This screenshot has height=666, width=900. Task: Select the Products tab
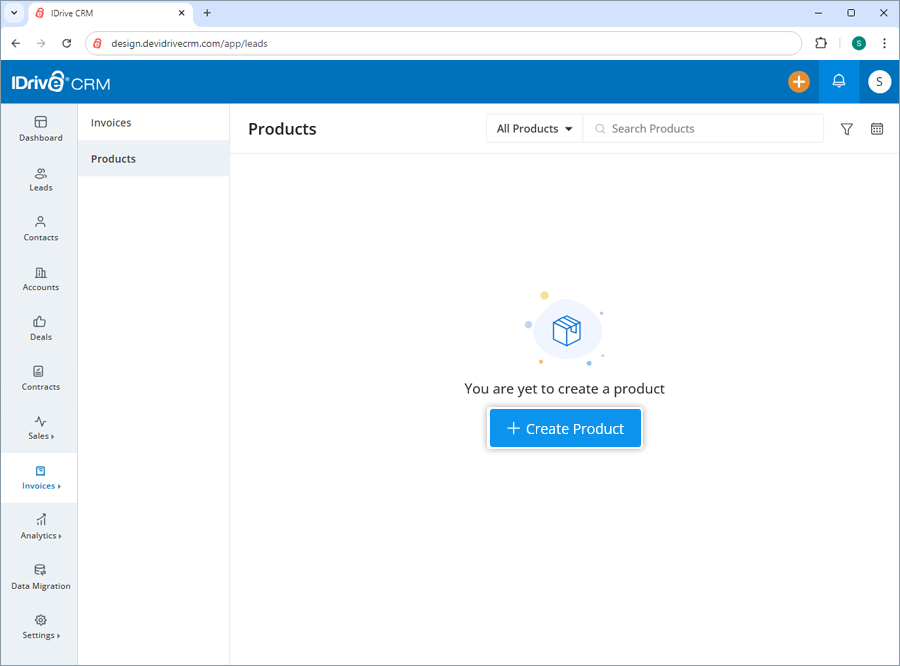coord(112,158)
